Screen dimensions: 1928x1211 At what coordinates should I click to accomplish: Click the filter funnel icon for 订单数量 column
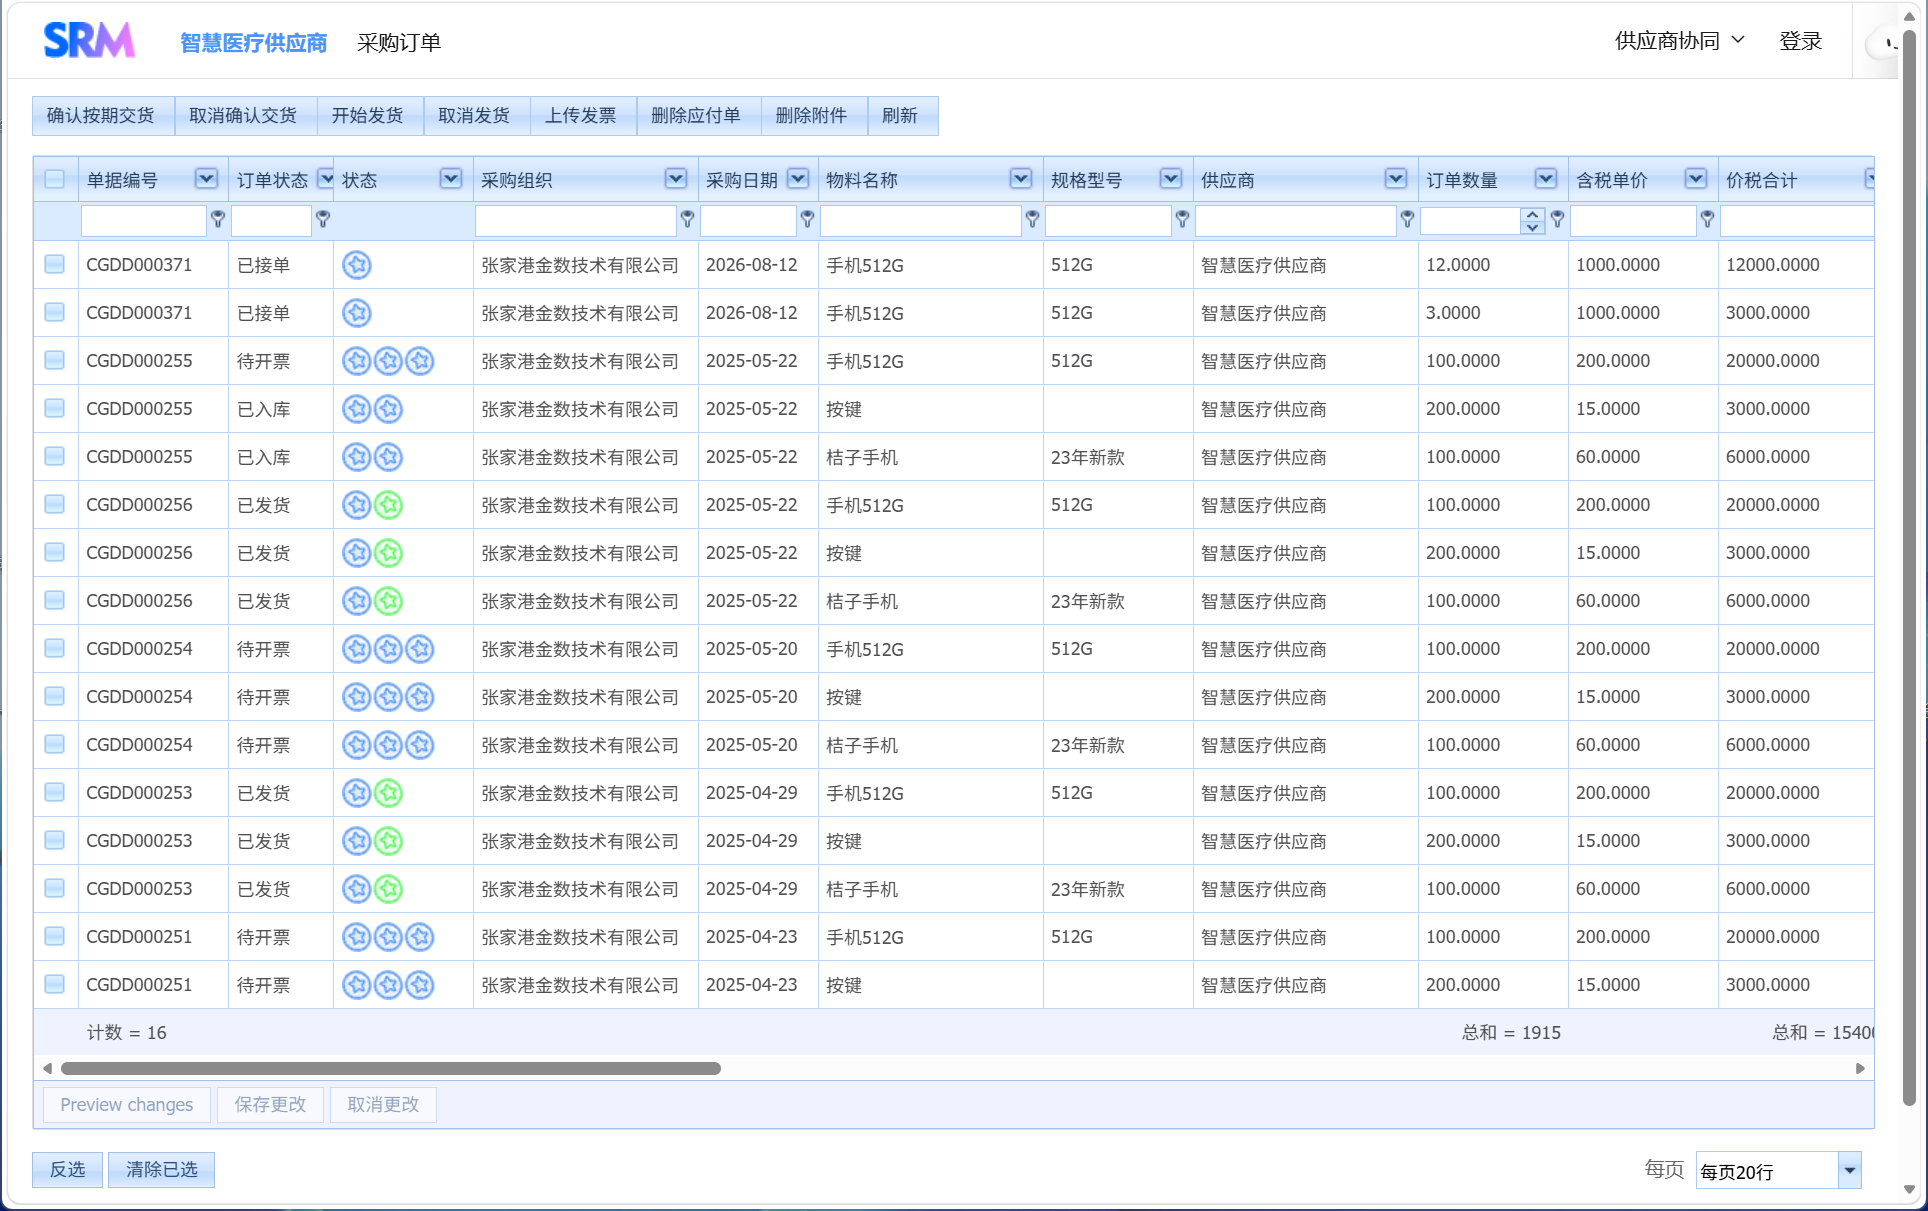1557,219
